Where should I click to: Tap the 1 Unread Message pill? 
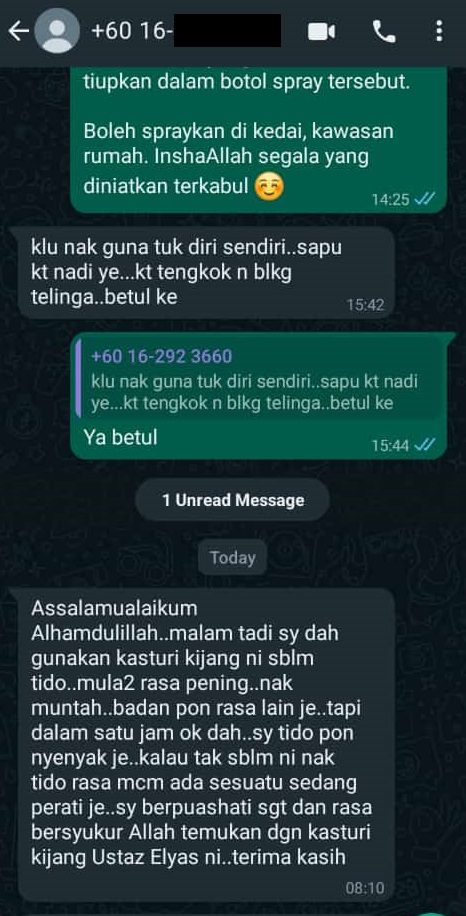coord(233,500)
